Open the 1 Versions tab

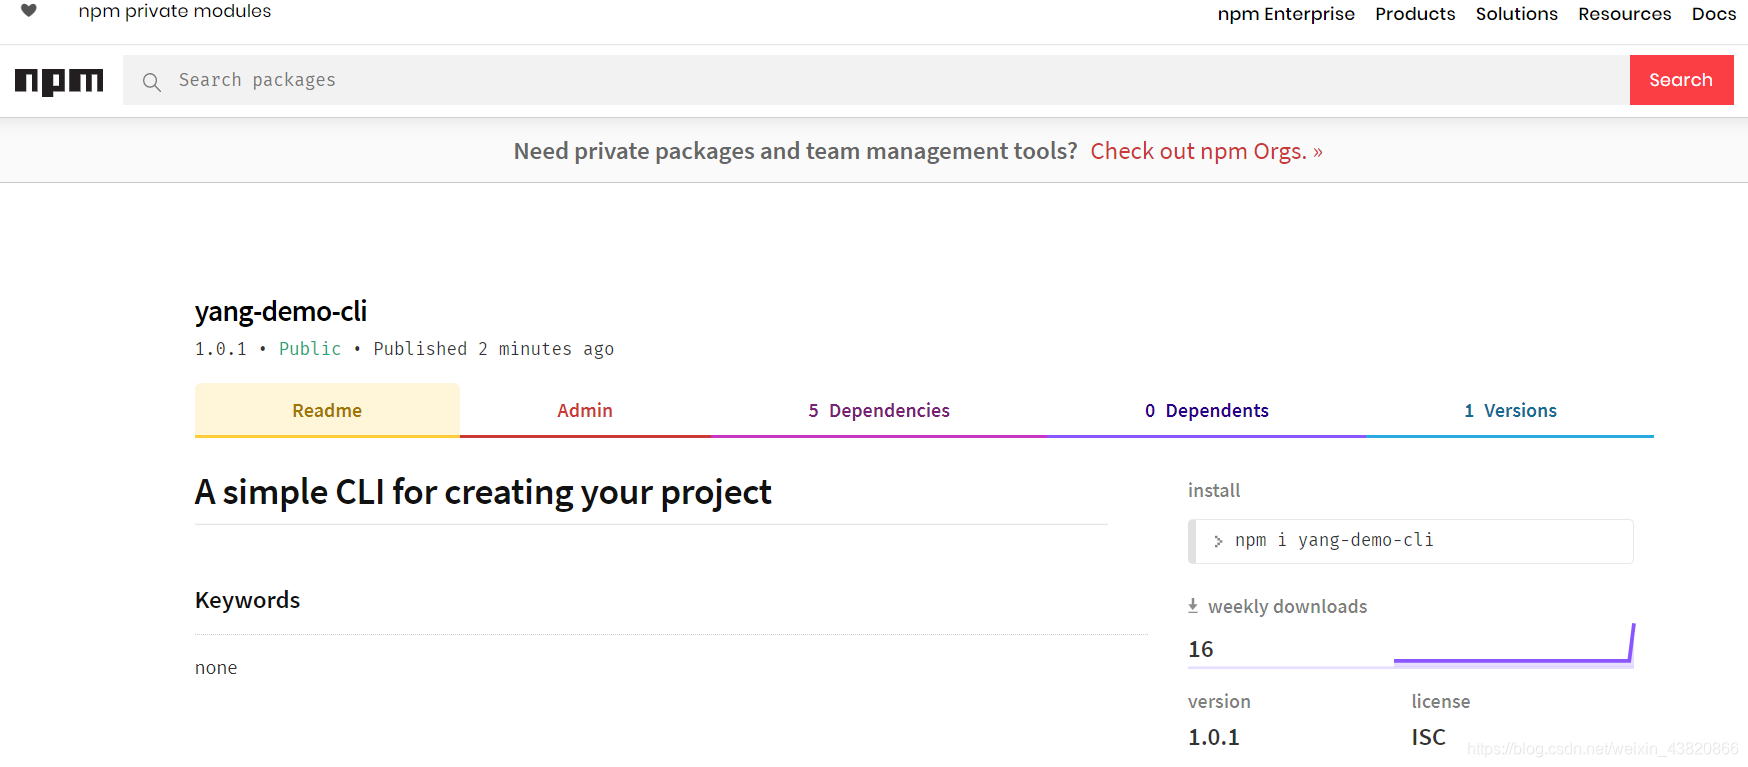(x=1510, y=410)
